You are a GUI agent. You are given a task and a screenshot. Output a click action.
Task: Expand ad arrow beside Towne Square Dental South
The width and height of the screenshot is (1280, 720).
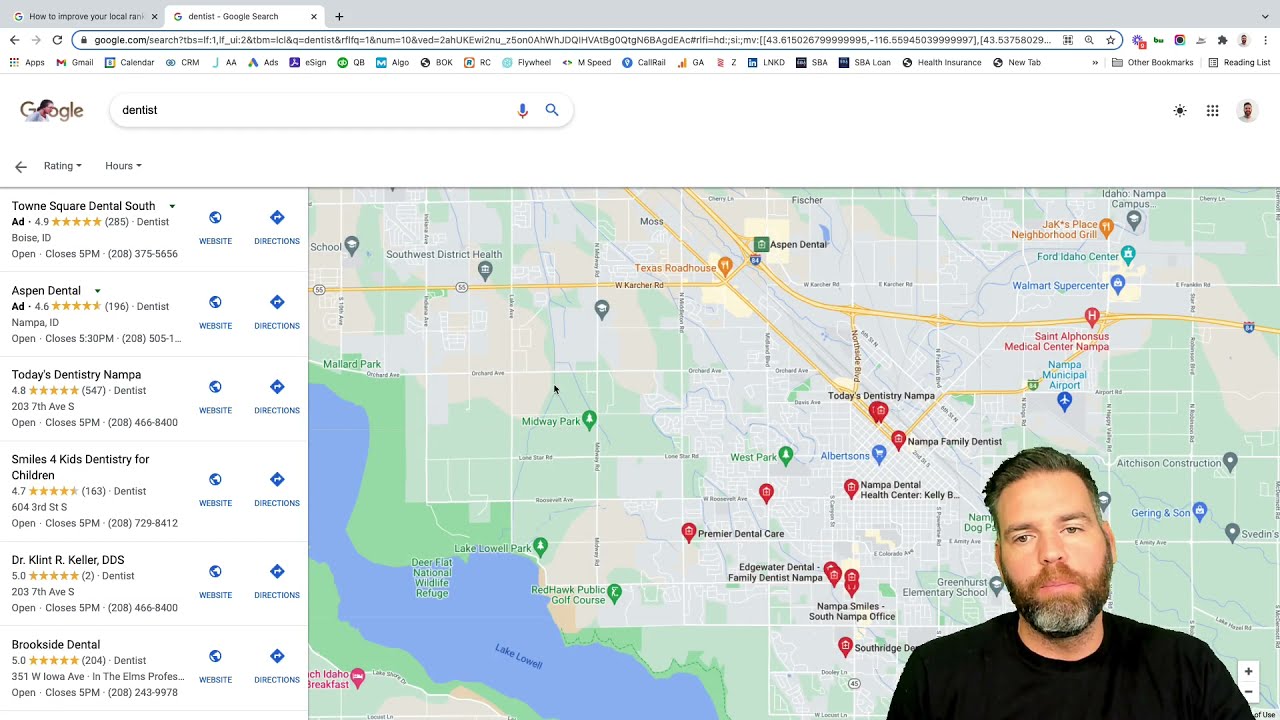pyautogui.click(x=172, y=207)
